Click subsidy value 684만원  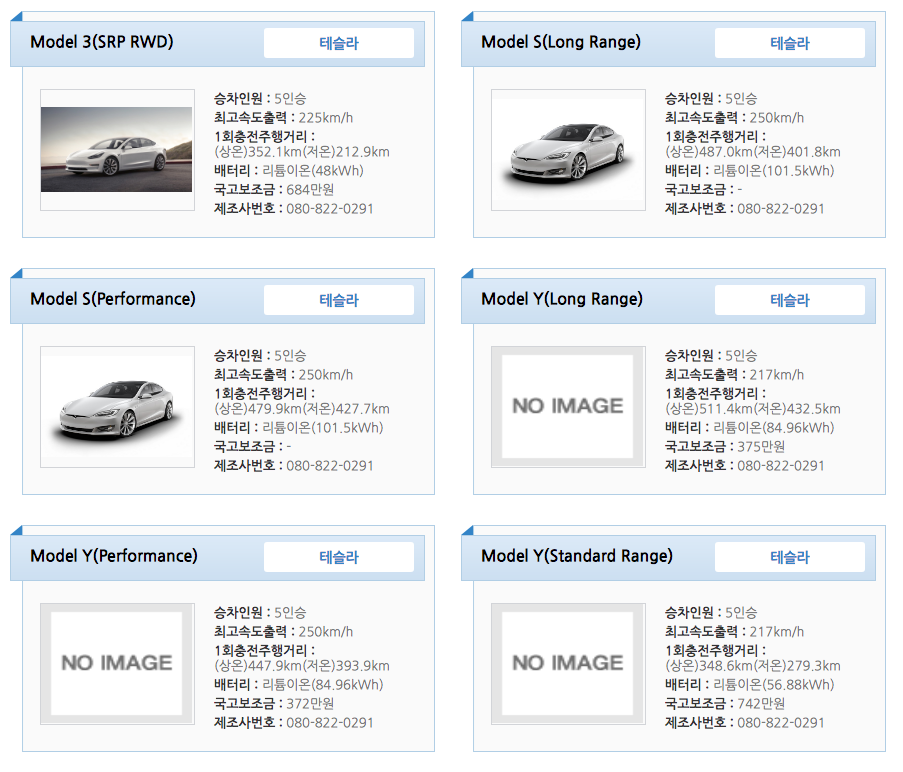click(x=310, y=190)
